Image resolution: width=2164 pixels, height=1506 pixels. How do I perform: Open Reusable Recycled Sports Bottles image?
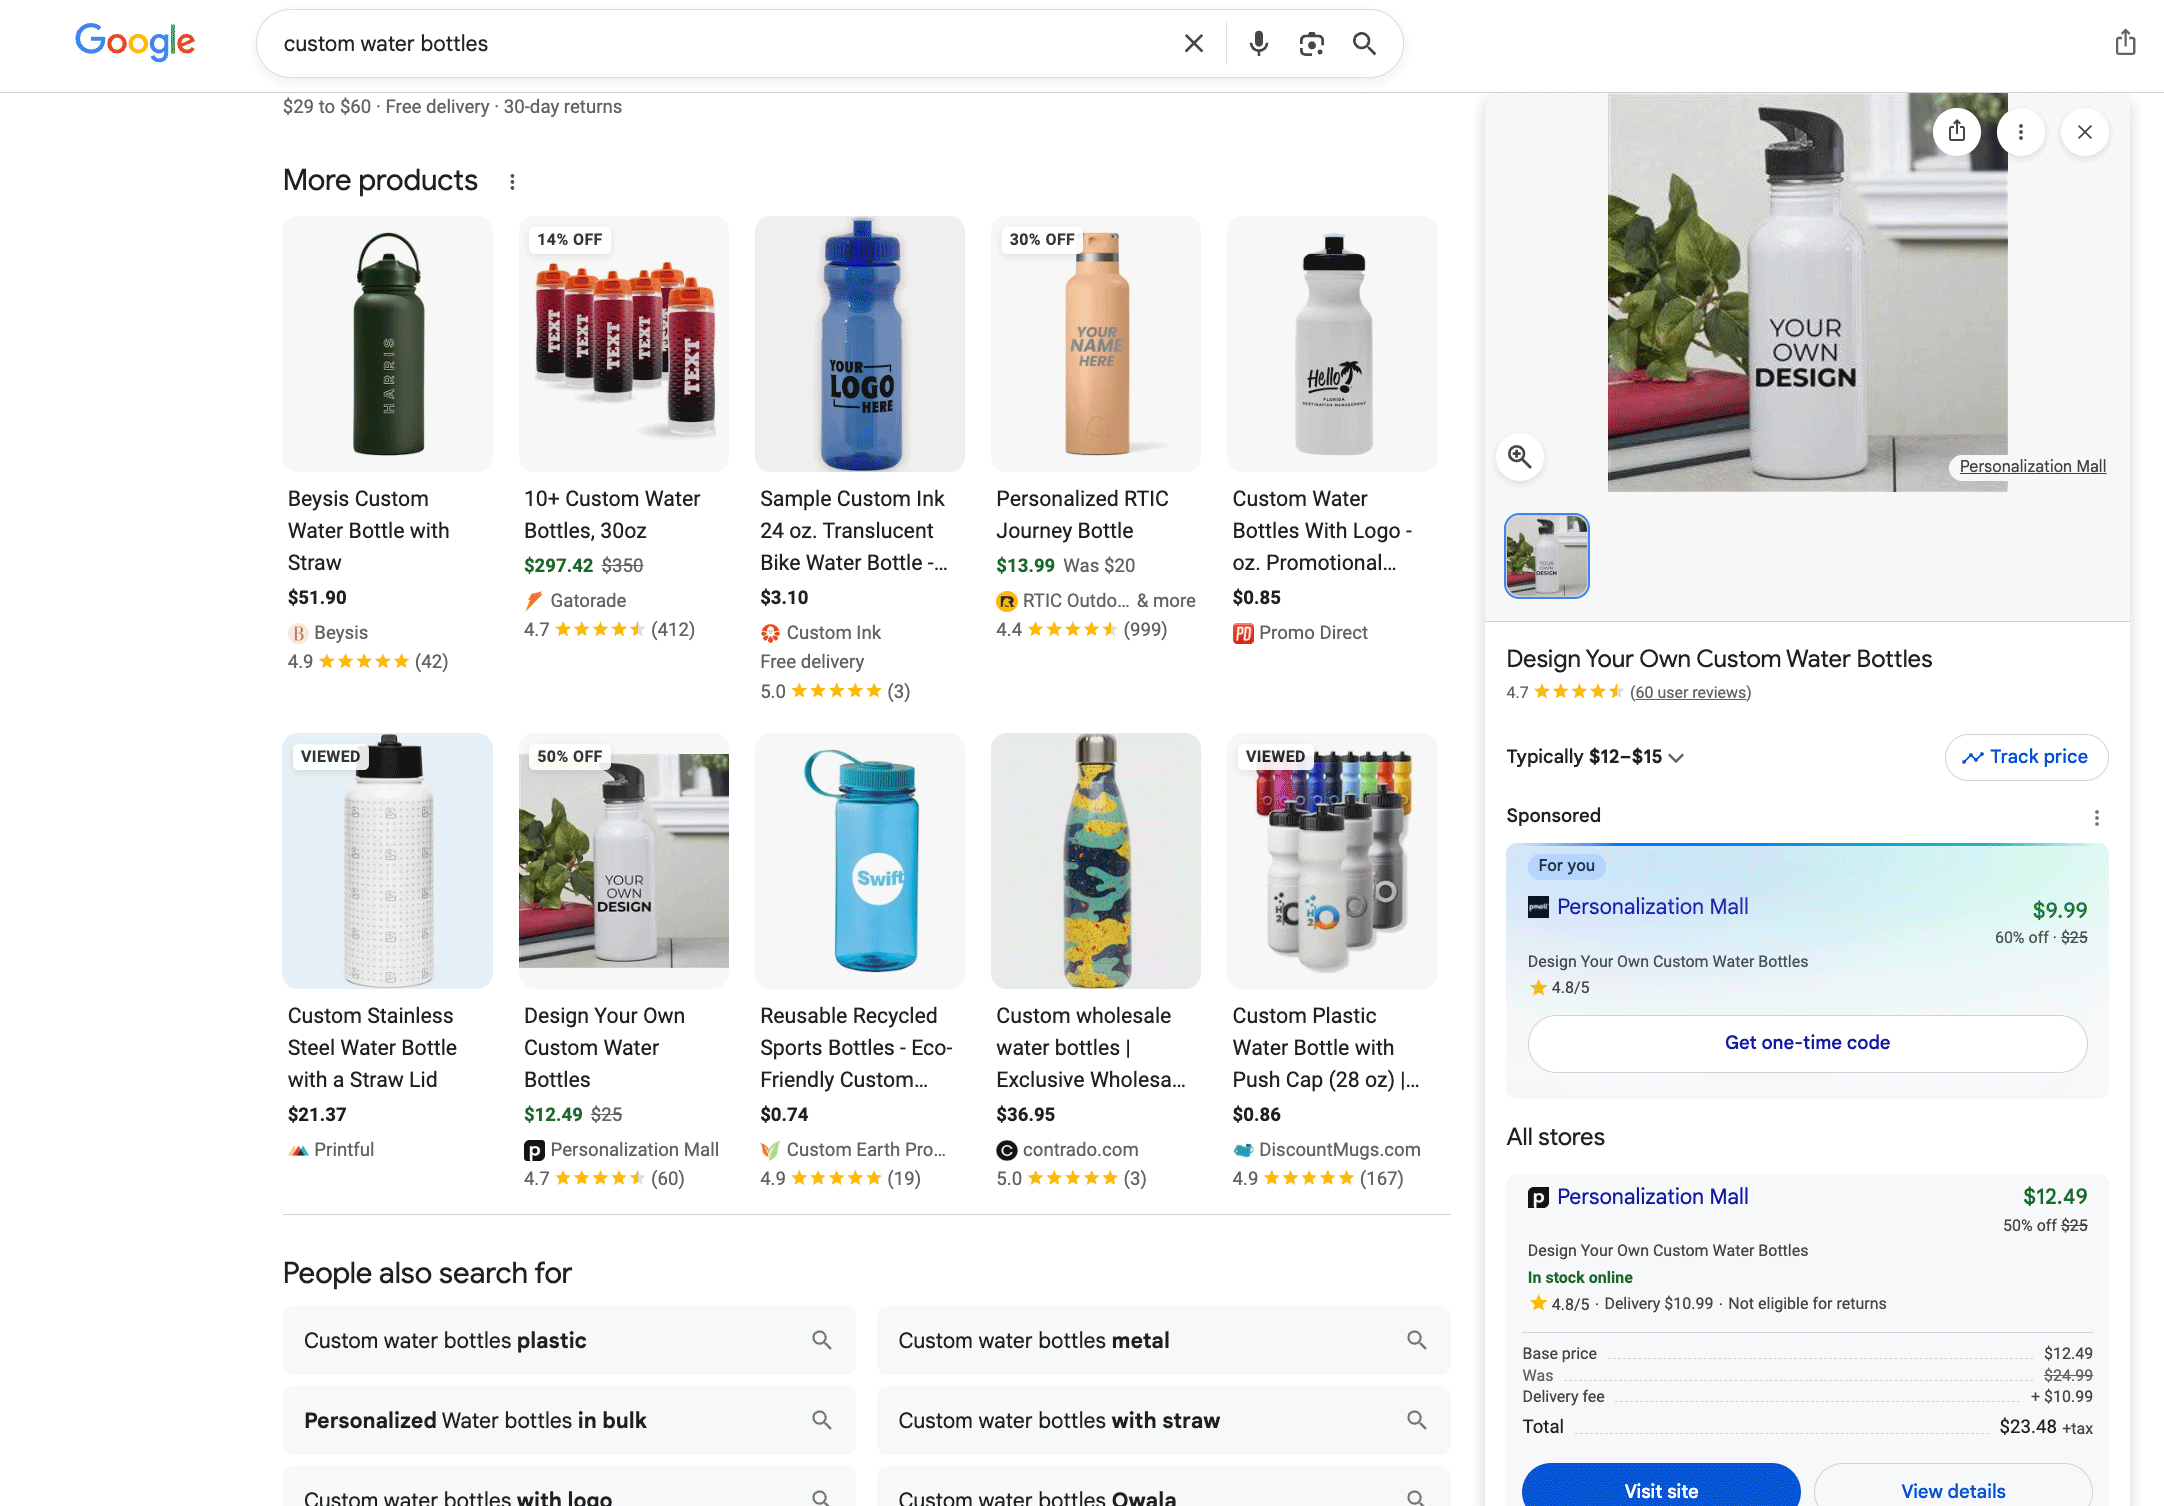point(859,860)
